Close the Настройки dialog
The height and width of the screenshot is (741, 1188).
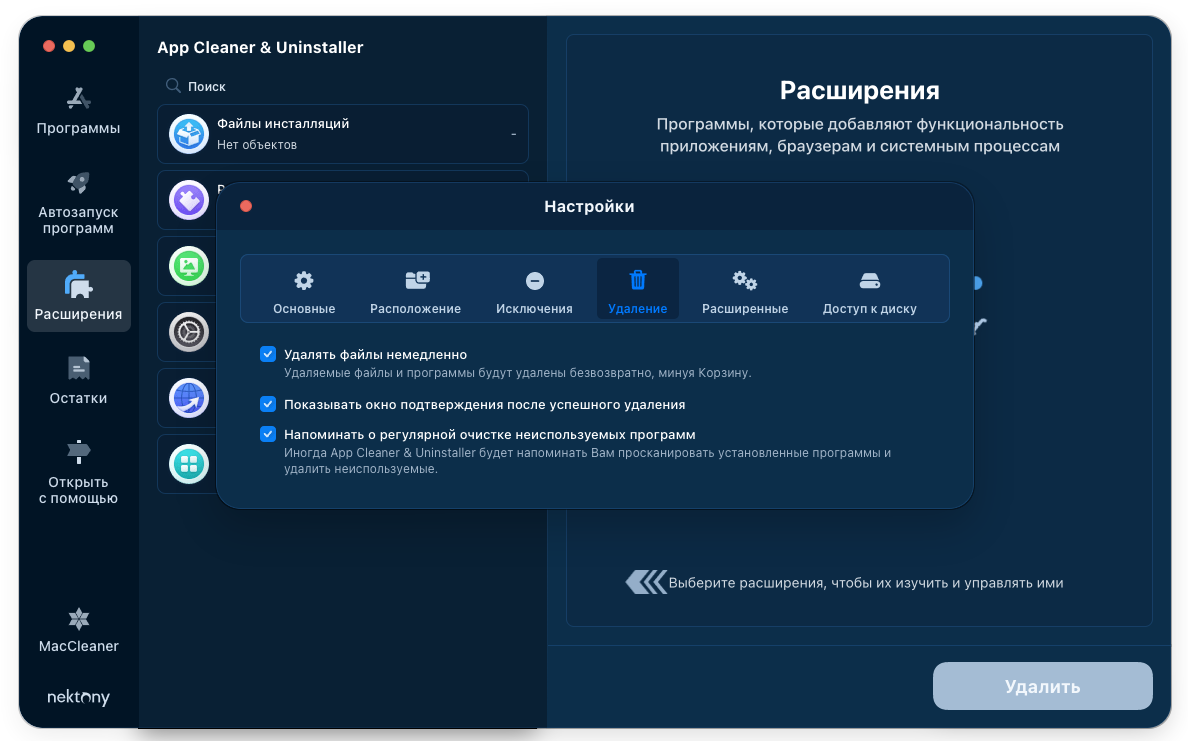click(x=246, y=206)
